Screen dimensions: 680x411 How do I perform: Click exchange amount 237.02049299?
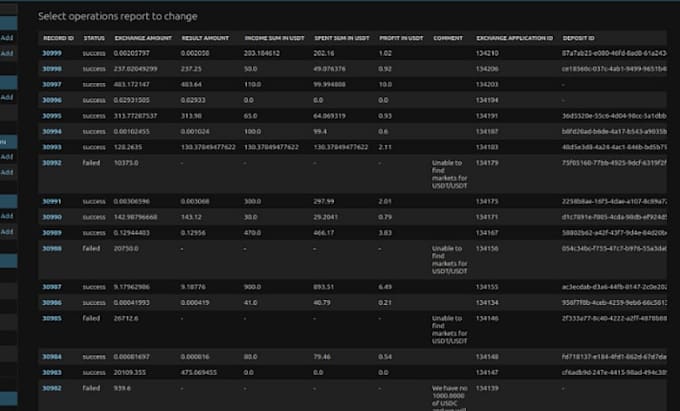[135, 69]
